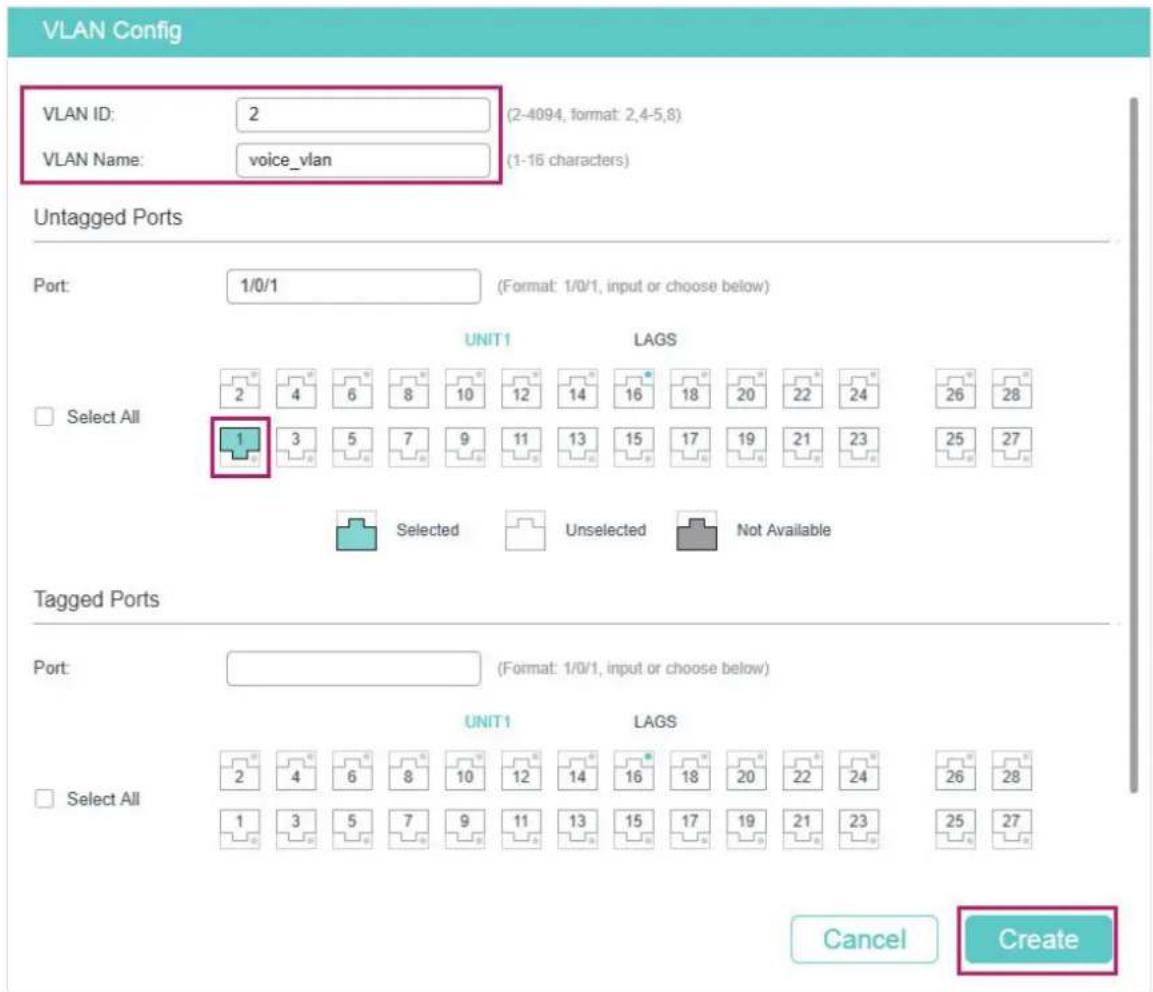
Task: Select untagged port 17 icon
Action: [x=690, y=446]
